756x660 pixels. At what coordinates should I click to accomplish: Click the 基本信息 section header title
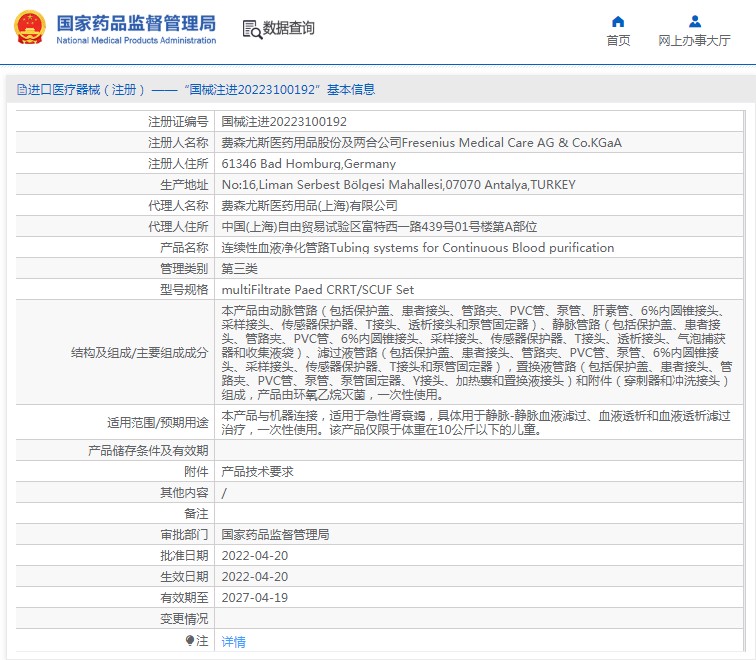[351, 90]
